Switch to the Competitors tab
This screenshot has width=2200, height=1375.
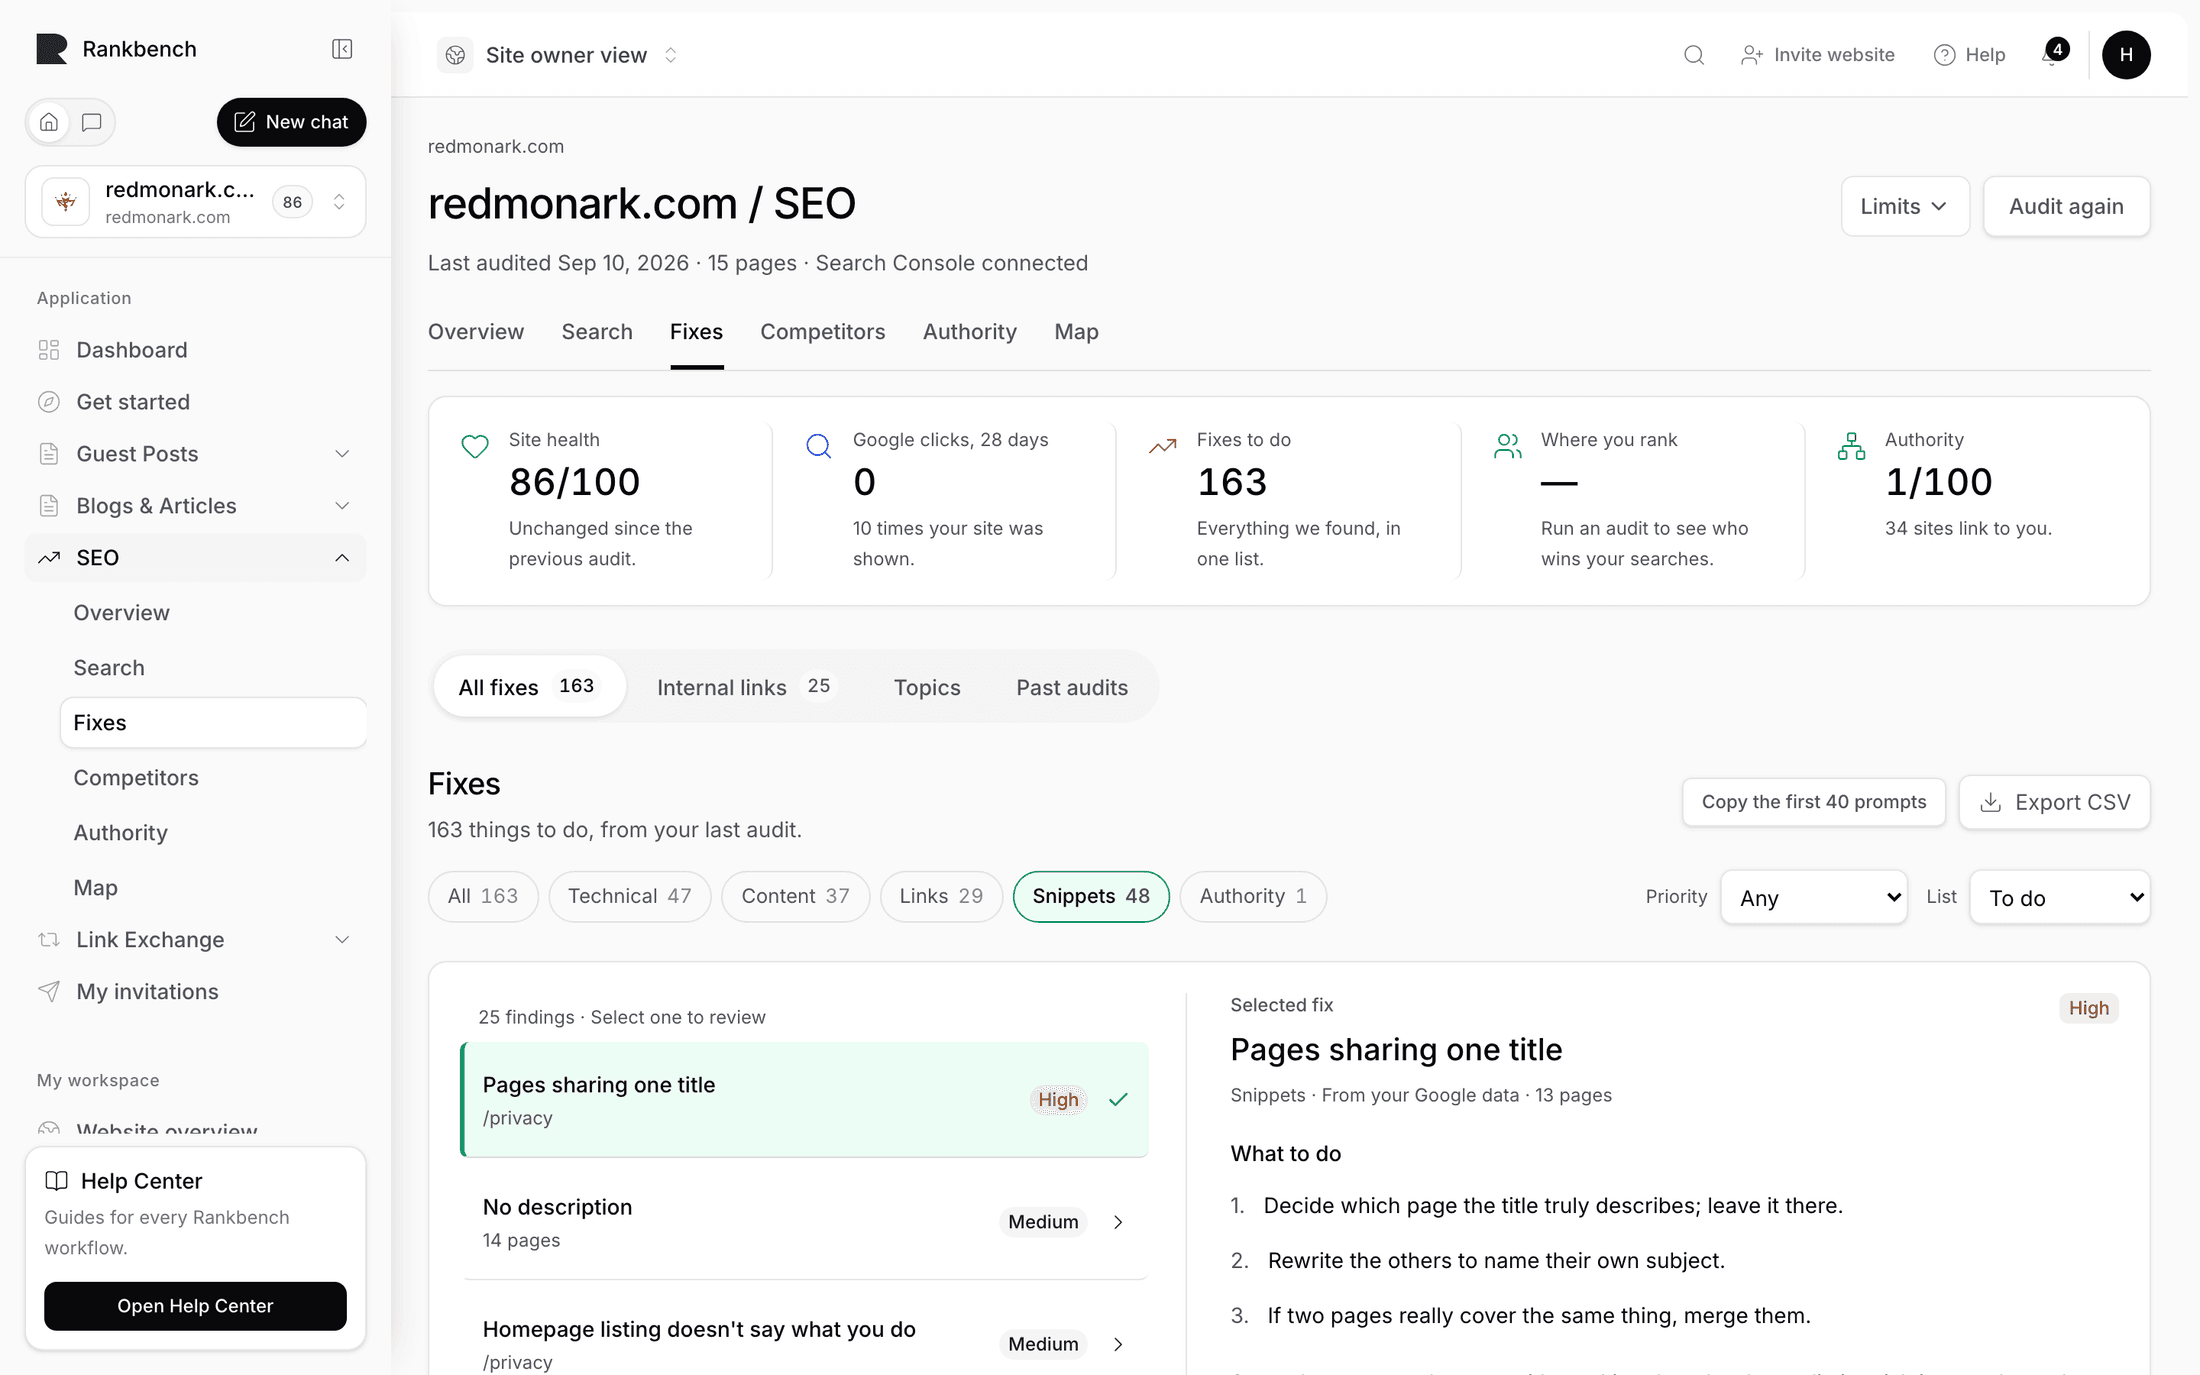point(822,332)
